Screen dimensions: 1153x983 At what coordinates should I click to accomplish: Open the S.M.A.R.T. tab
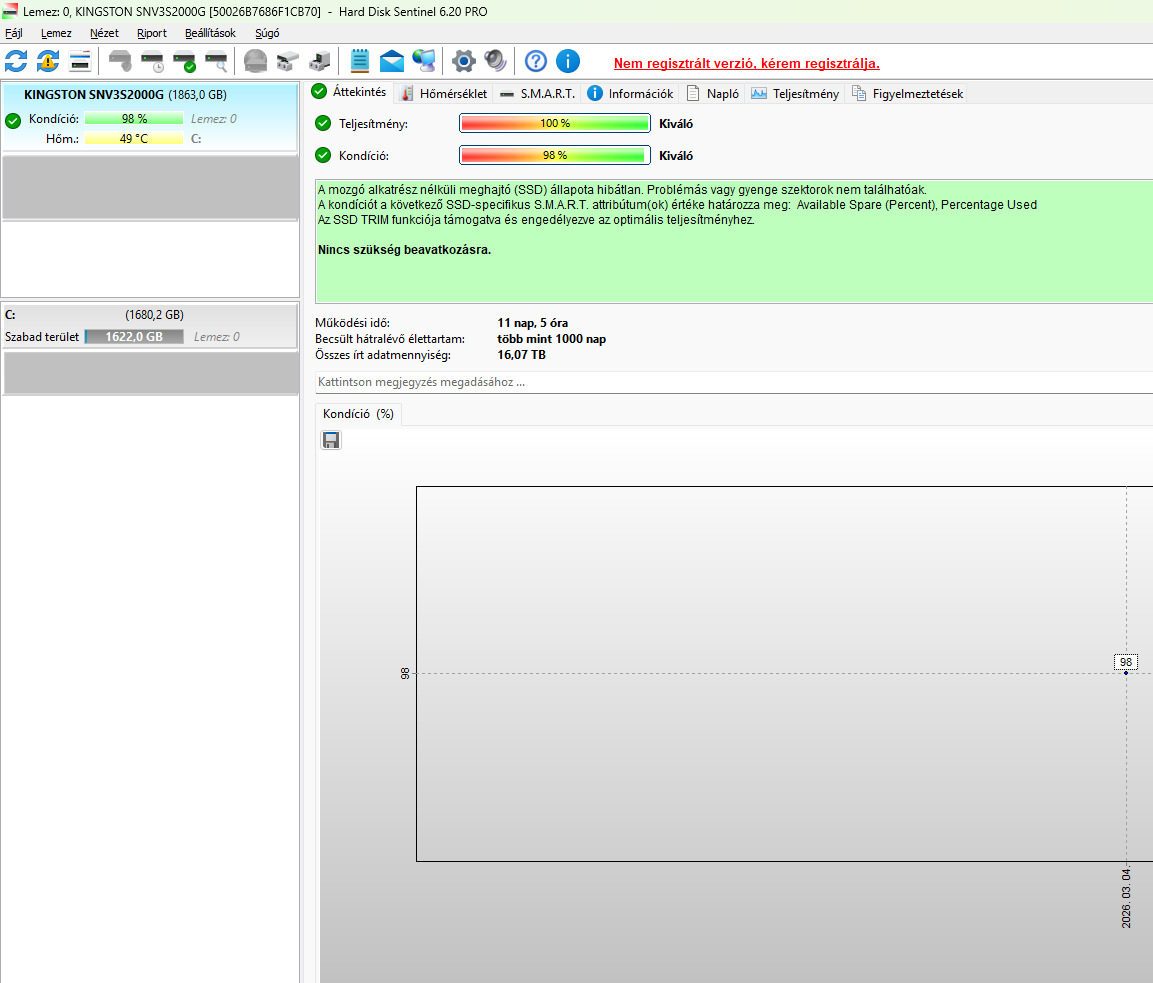click(x=538, y=93)
